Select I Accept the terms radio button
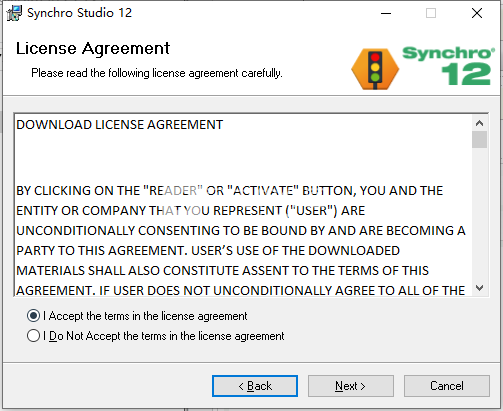 33,316
